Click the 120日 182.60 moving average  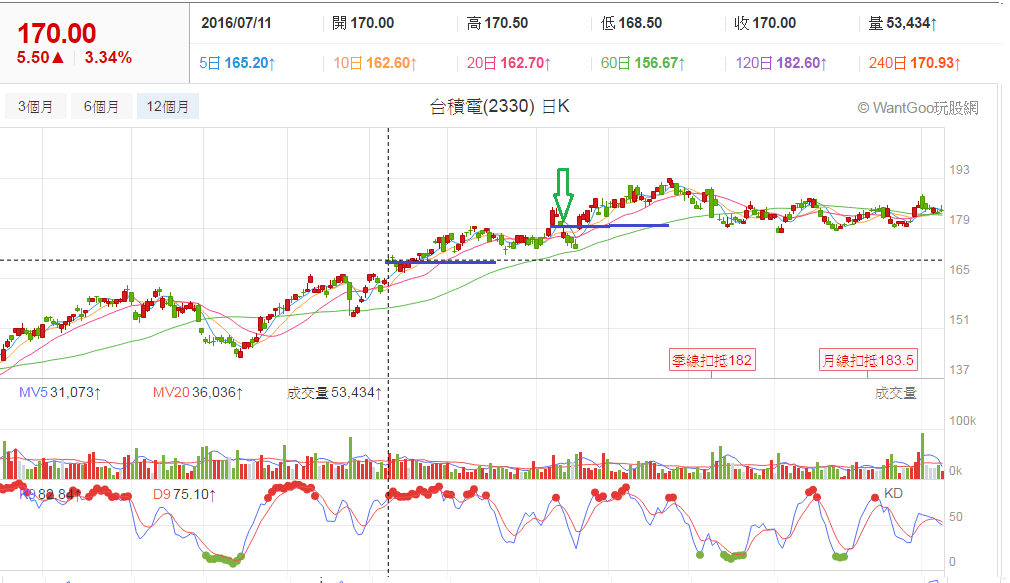(x=781, y=63)
